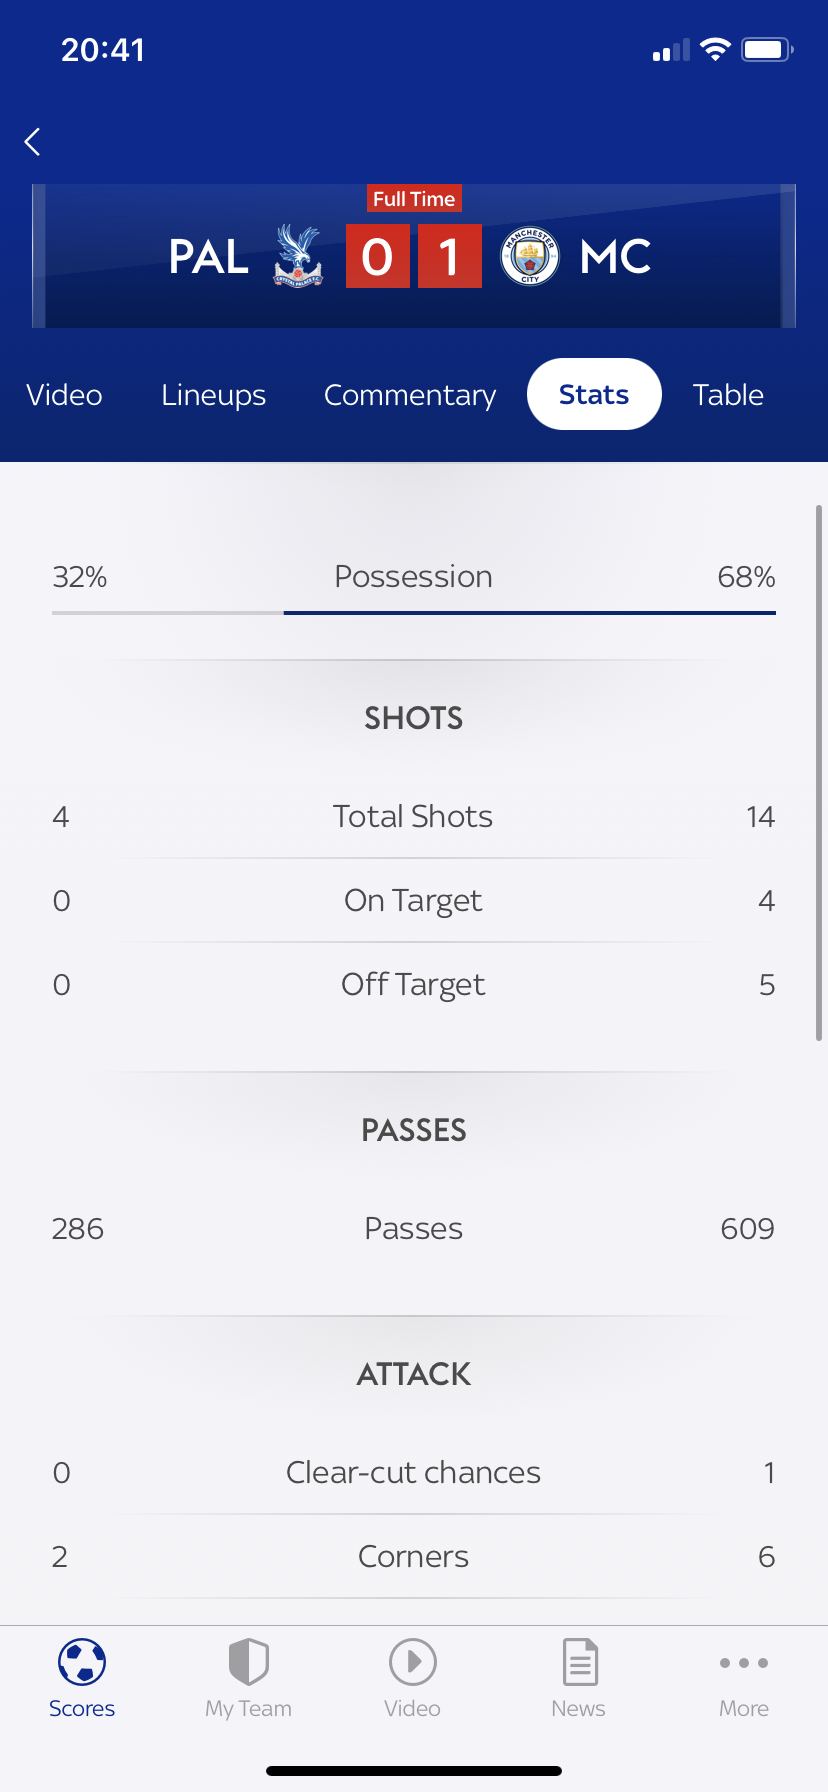Screen dimensions: 828x1792
Task: Tap the PAL team name
Action: (x=209, y=257)
